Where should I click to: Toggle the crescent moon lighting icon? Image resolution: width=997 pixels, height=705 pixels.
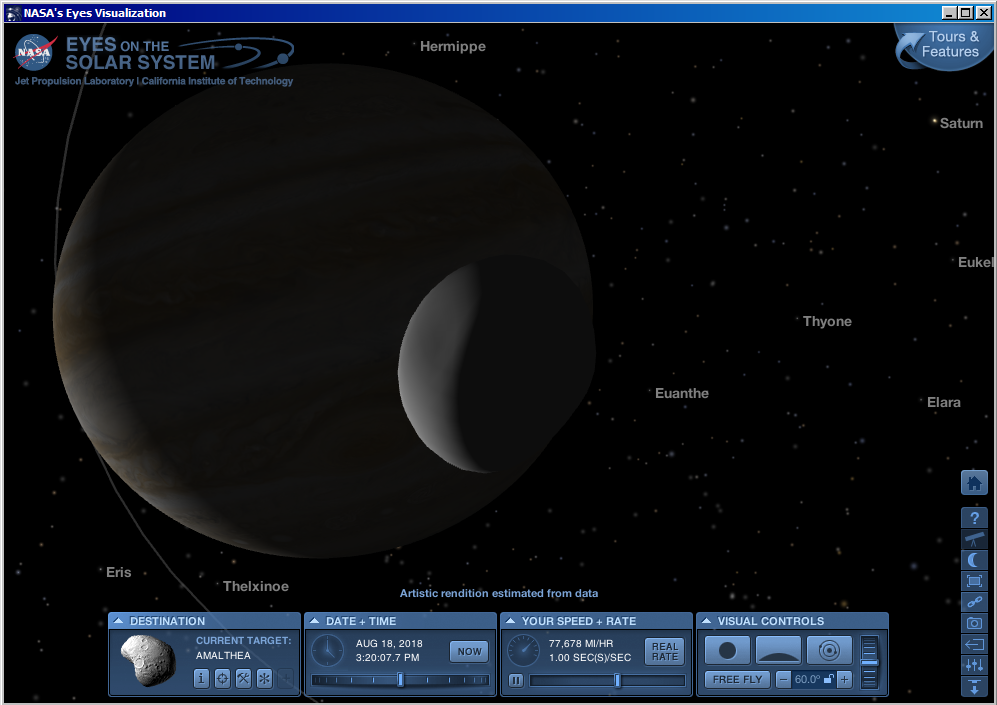tap(973, 560)
